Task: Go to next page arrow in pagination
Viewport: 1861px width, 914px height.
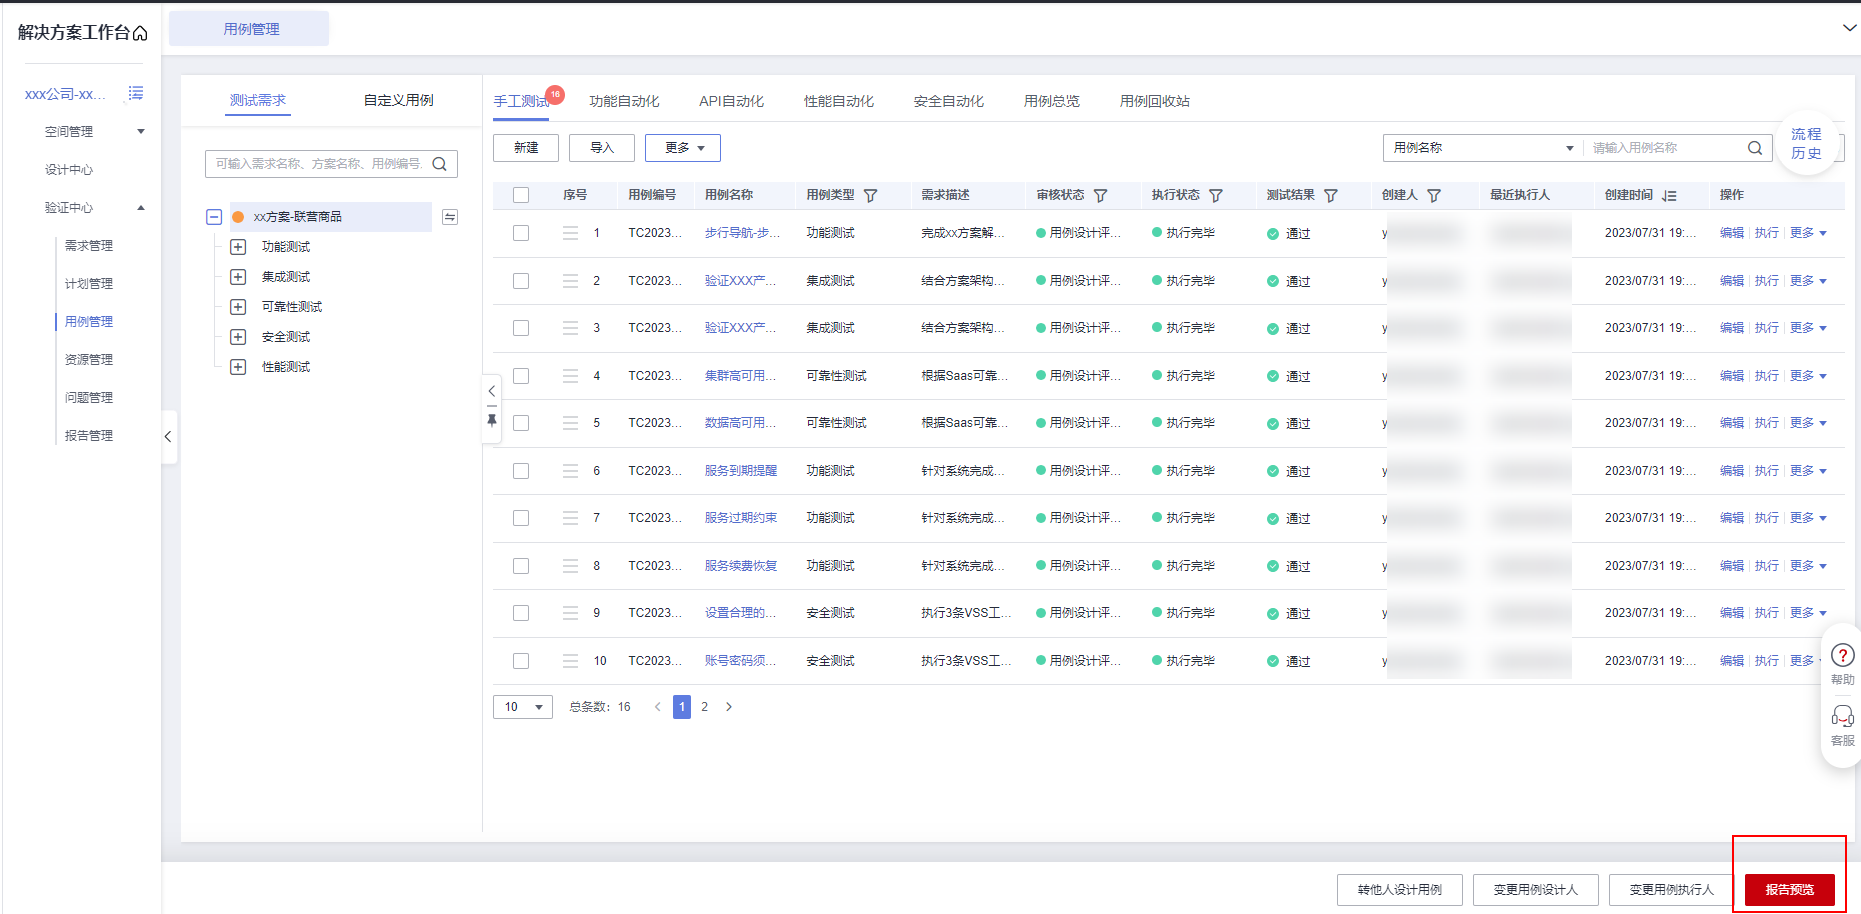Action: coord(729,707)
